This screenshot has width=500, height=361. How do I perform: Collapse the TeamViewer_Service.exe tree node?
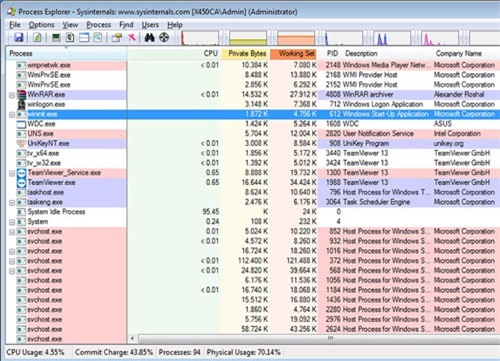(x=12, y=173)
